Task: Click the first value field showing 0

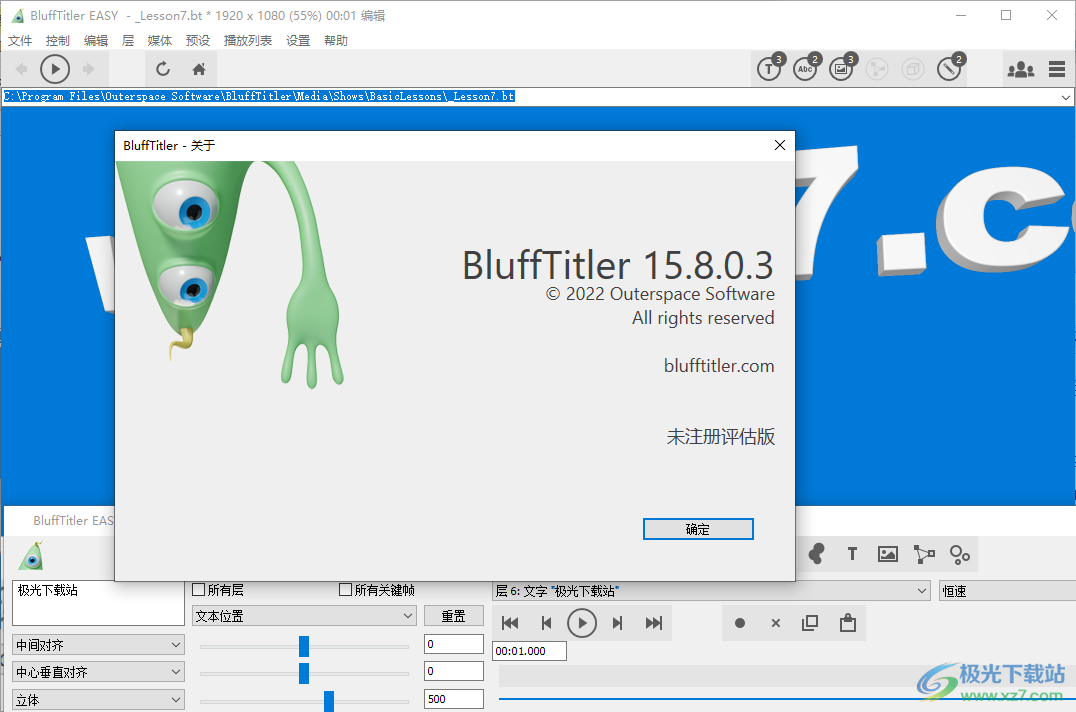Action: click(454, 644)
